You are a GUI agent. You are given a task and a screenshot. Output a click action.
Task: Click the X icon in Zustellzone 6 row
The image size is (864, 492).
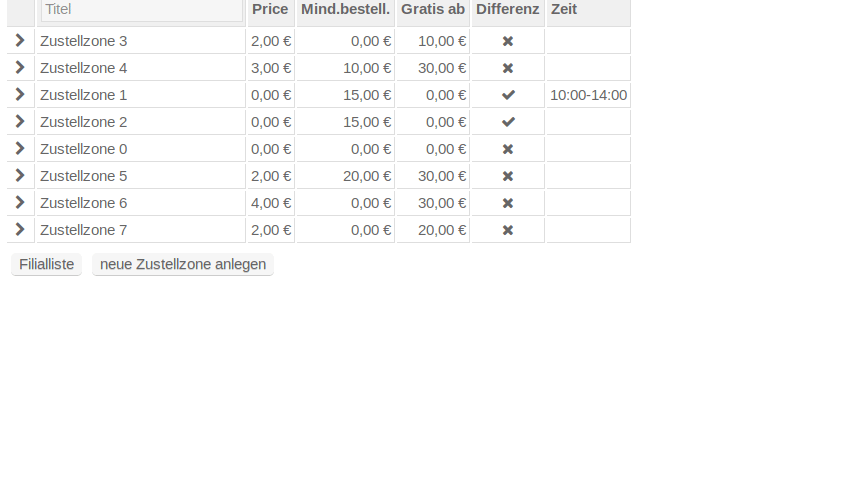tap(508, 203)
